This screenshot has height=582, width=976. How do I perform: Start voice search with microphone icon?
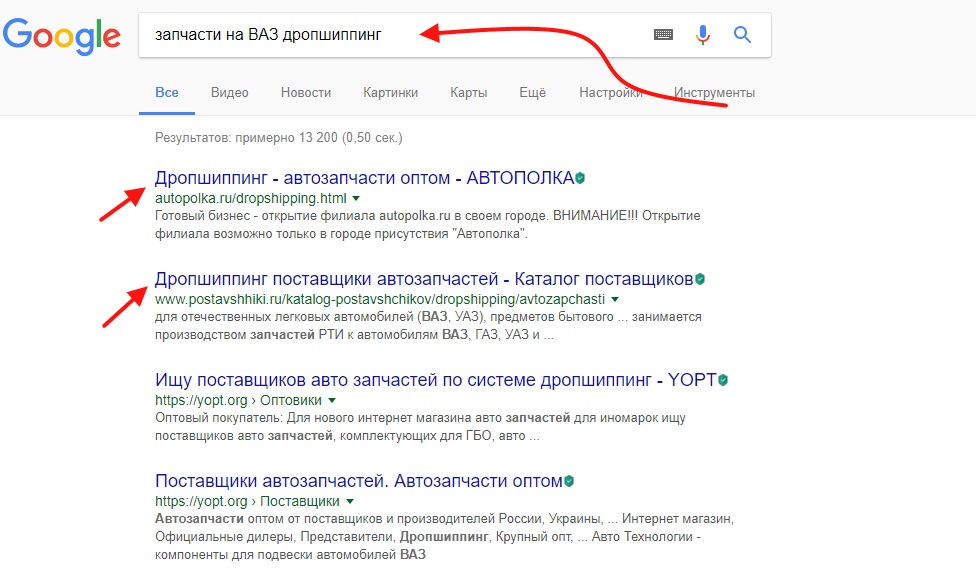pos(703,34)
